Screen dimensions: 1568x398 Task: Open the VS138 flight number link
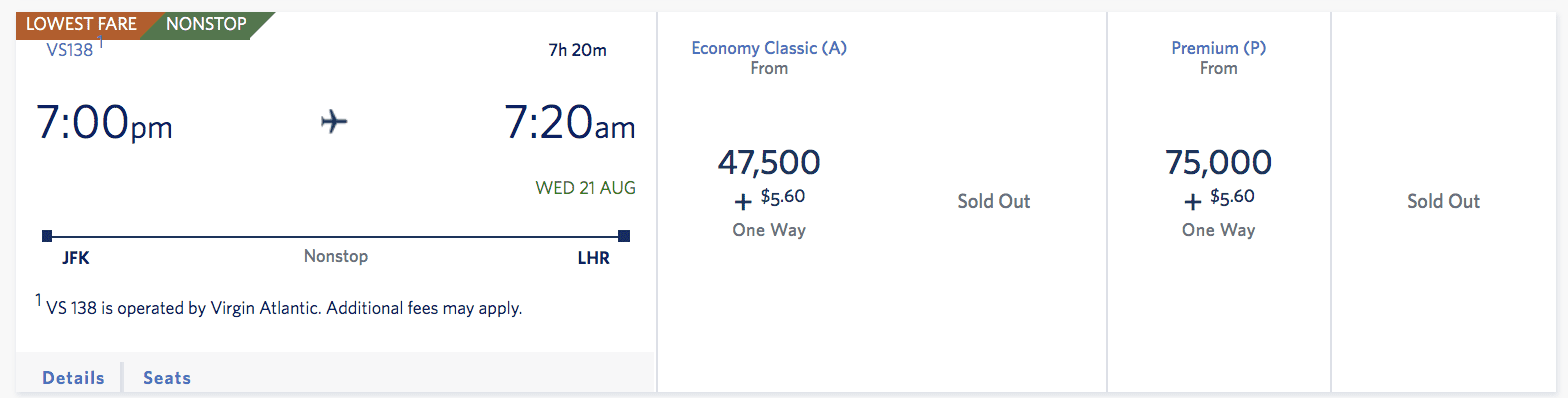click(69, 49)
